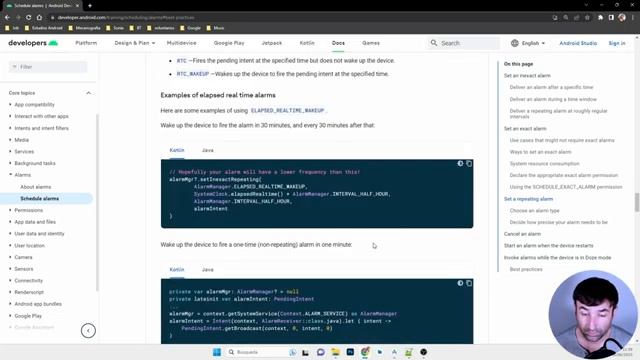This screenshot has height=360, width=640.
Task: Open File Explorer from the taskbar
Action: click(x=336, y=352)
